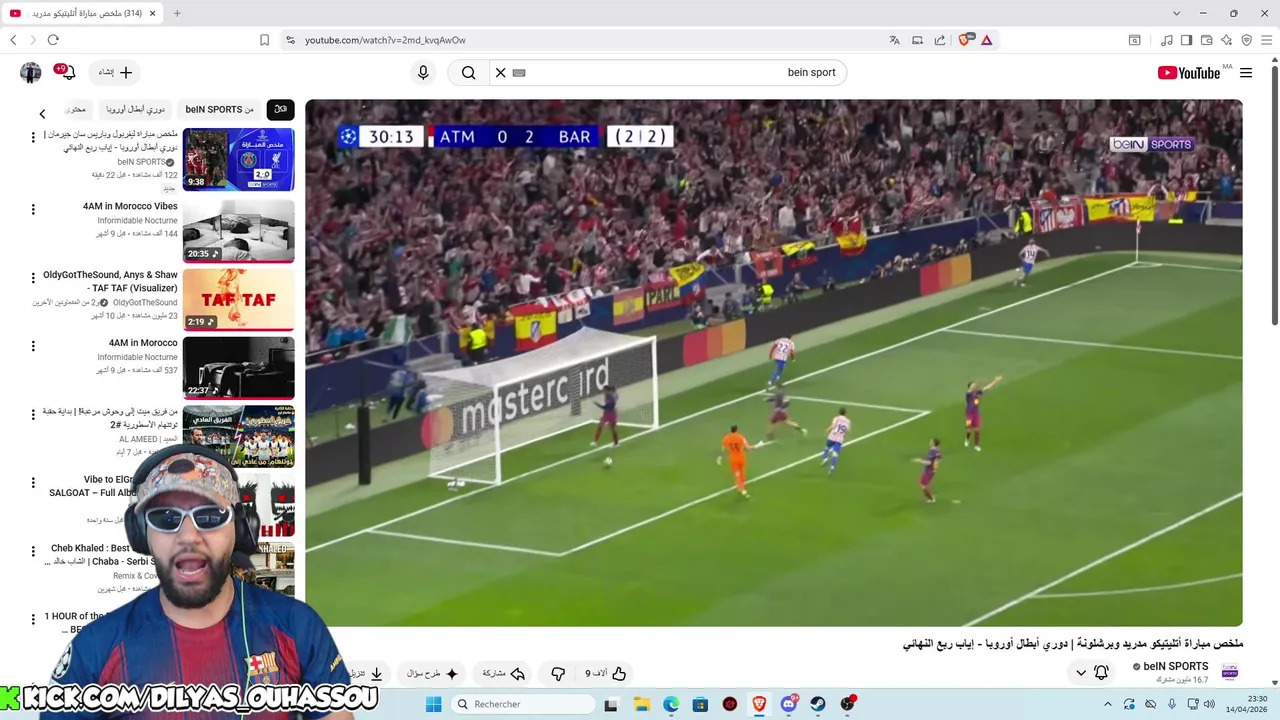Open the Liverpool vs Paris highlights thumbnail
The image size is (1280, 720).
238,159
